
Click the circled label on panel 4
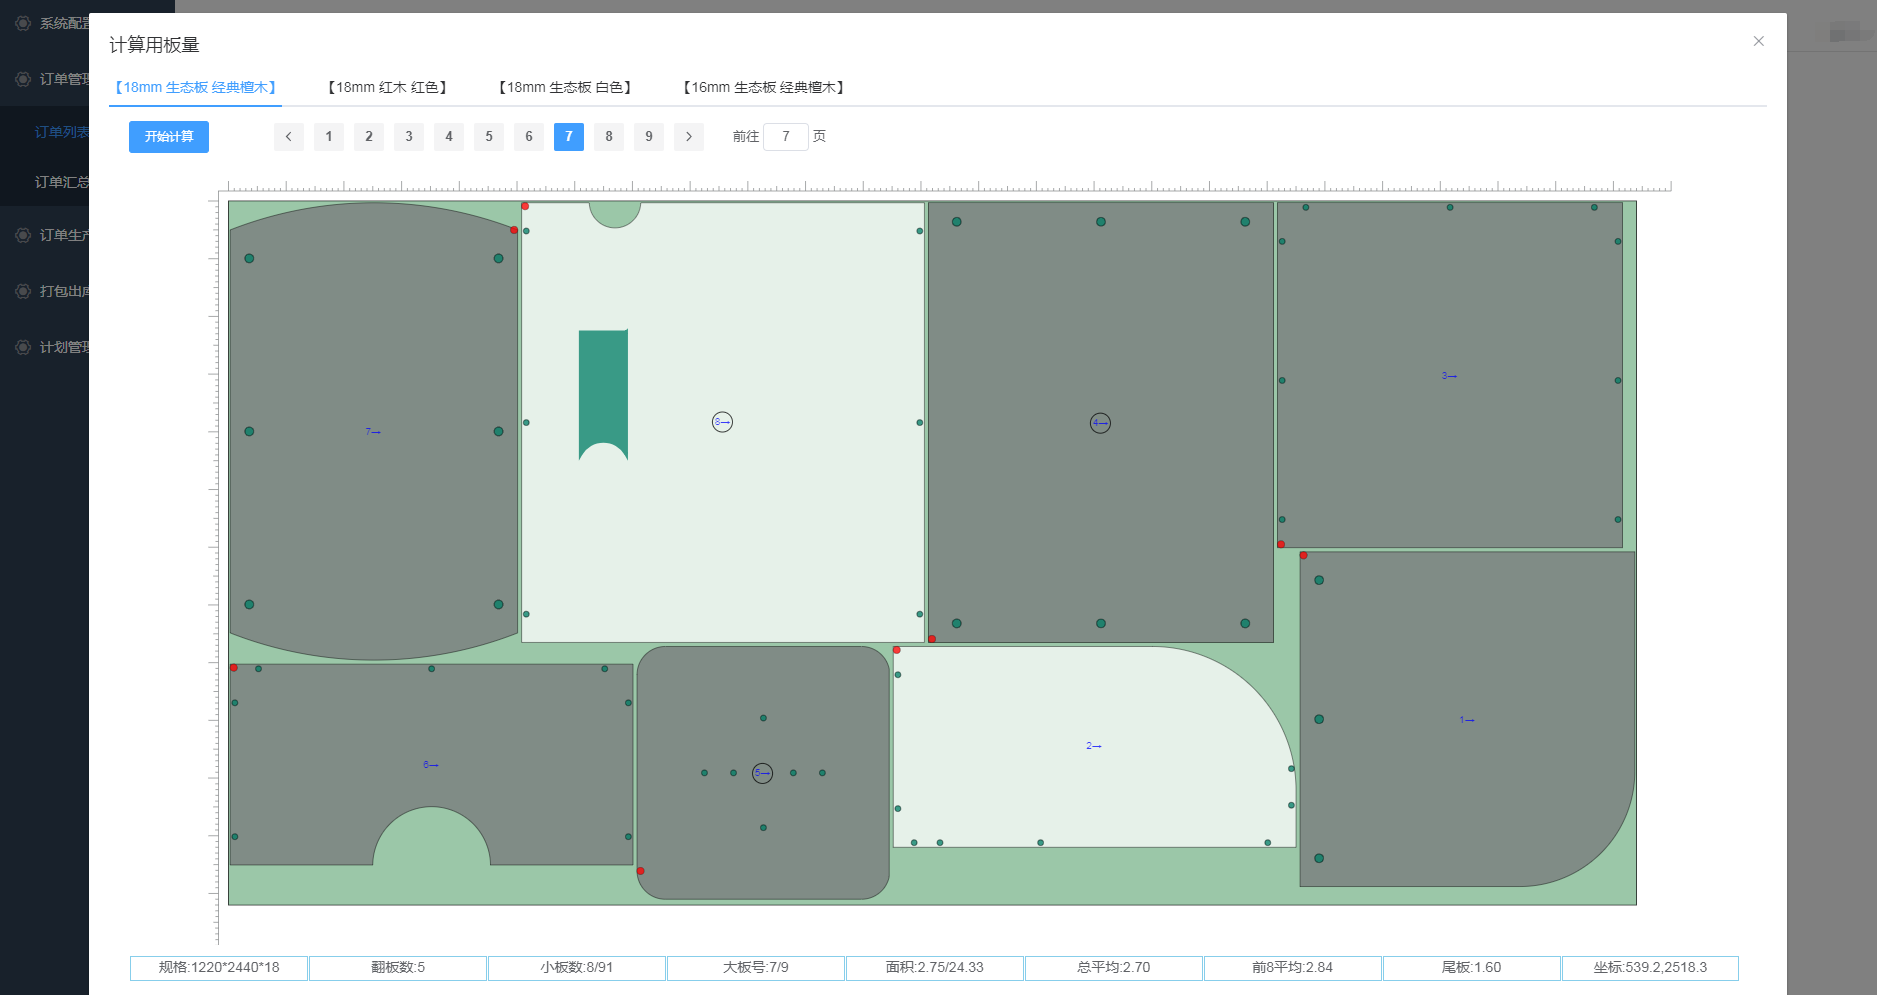point(1100,423)
